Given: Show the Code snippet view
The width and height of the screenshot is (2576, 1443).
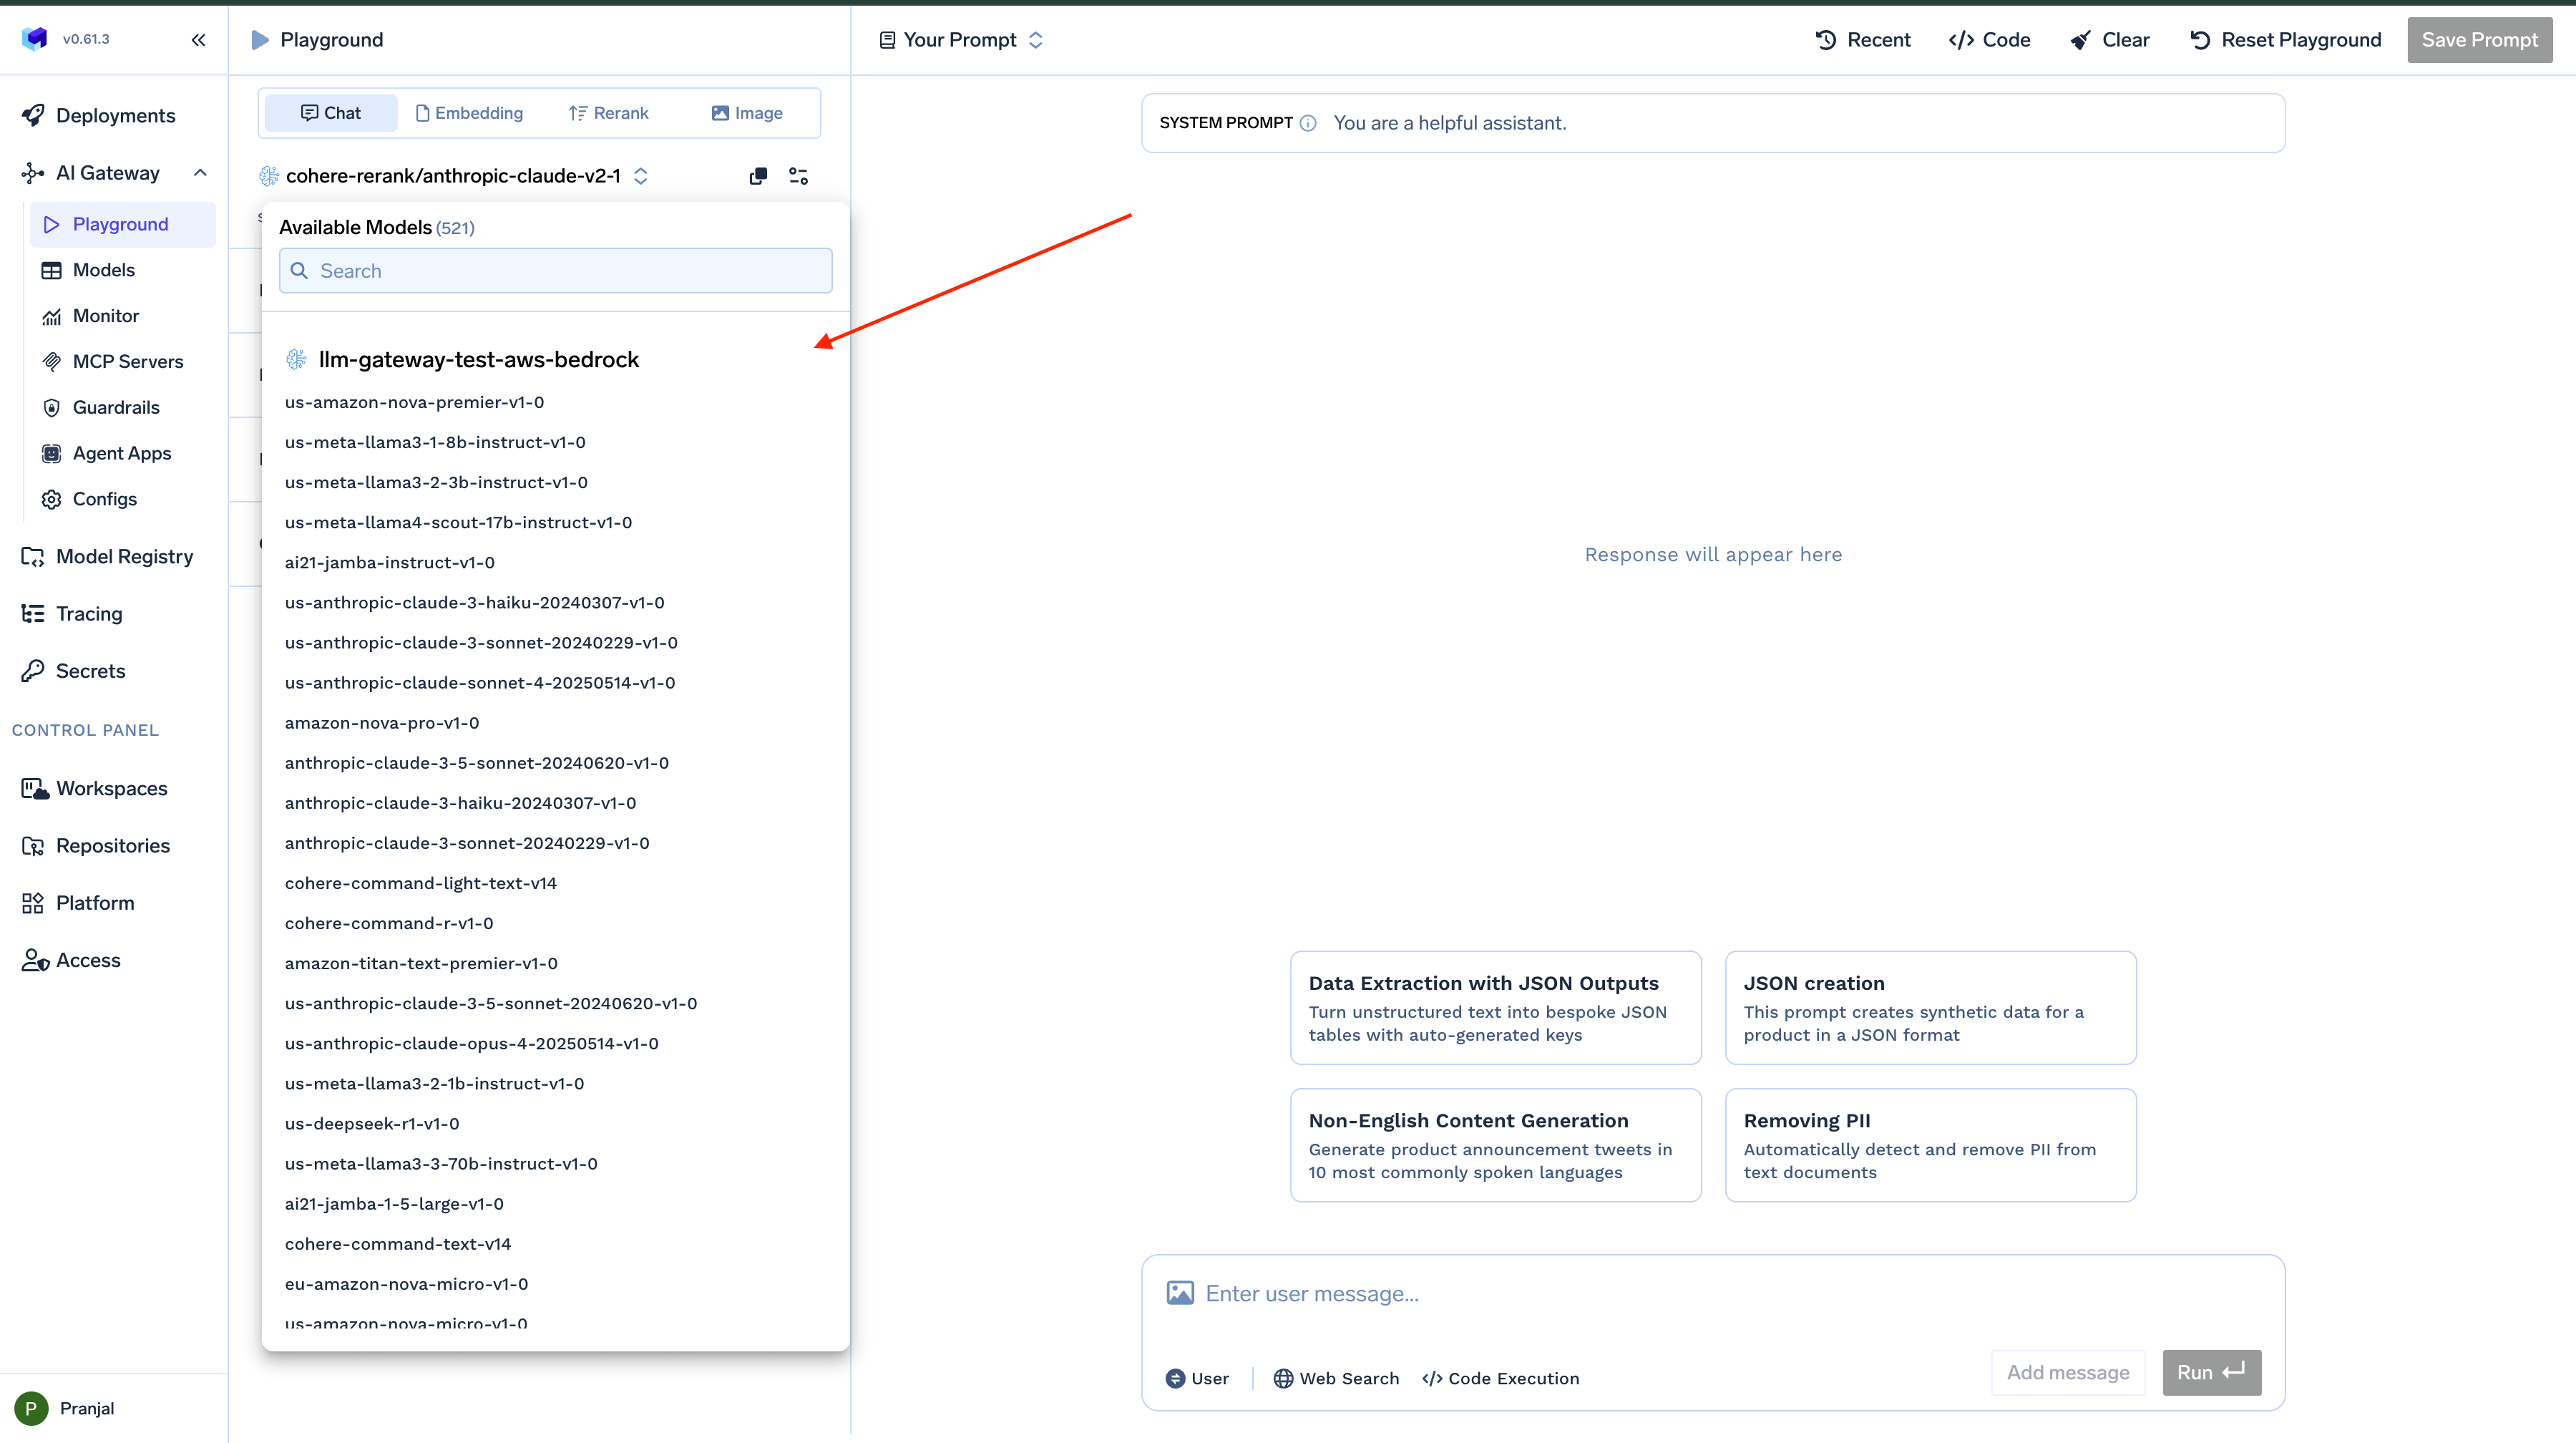Looking at the screenshot, I should (1989, 40).
